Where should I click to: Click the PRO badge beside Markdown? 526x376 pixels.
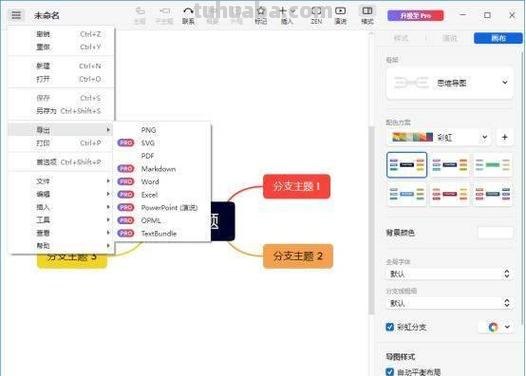click(126, 169)
